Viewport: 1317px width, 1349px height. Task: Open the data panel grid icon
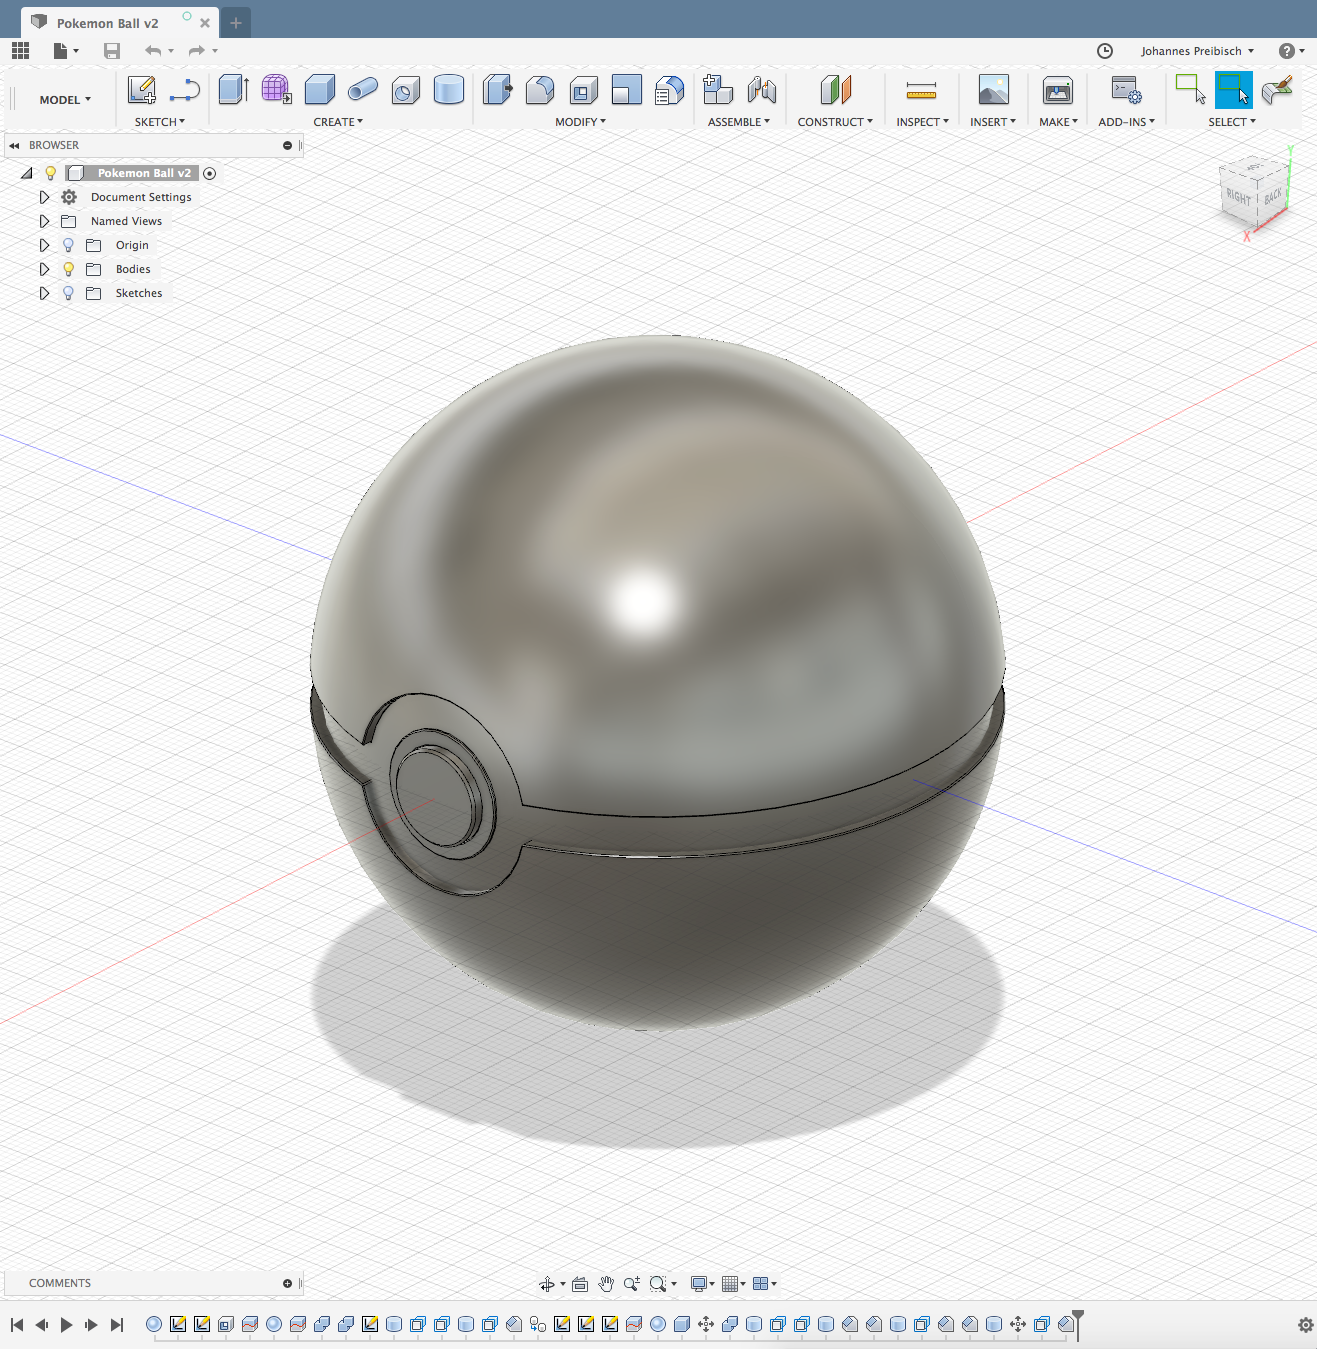(x=21, y=51)
